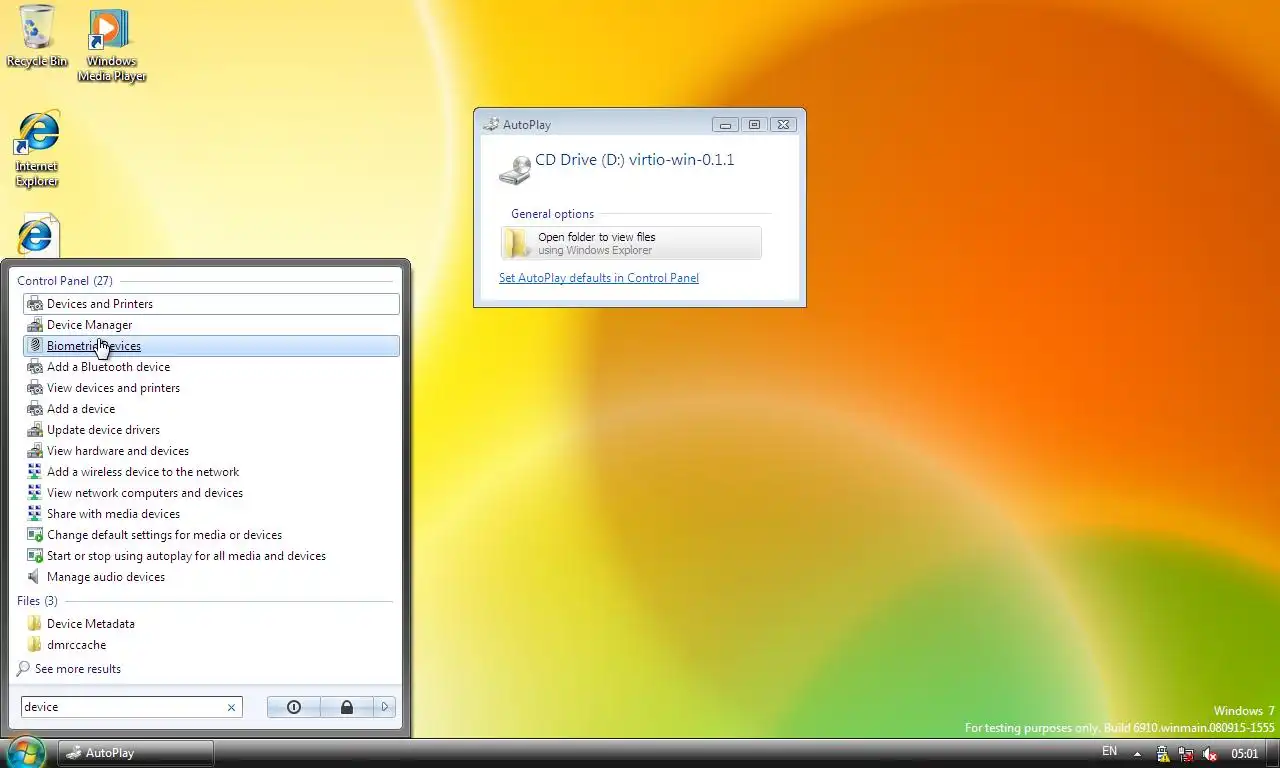Click the Files (3) group header
This screenshot has width=1280, height=768.
point(37,601)
